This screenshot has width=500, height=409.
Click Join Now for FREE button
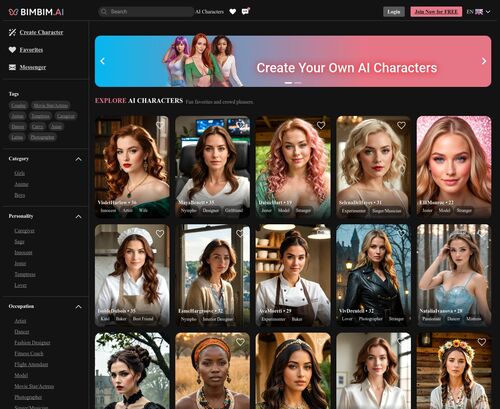(x=436, y=12)
